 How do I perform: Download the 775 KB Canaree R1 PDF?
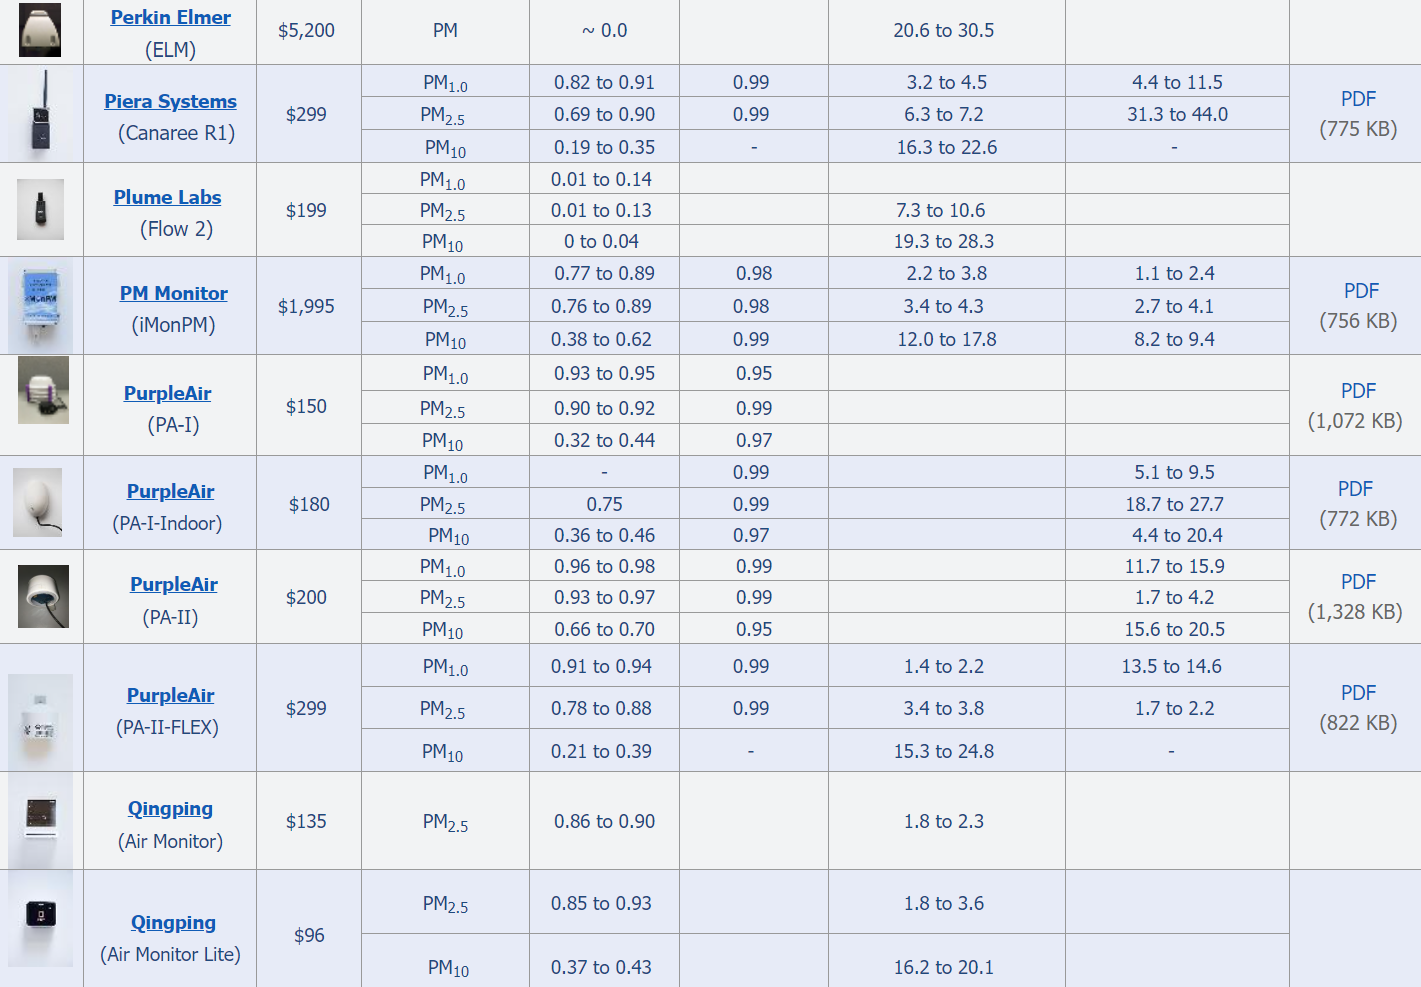[1358, 99]
